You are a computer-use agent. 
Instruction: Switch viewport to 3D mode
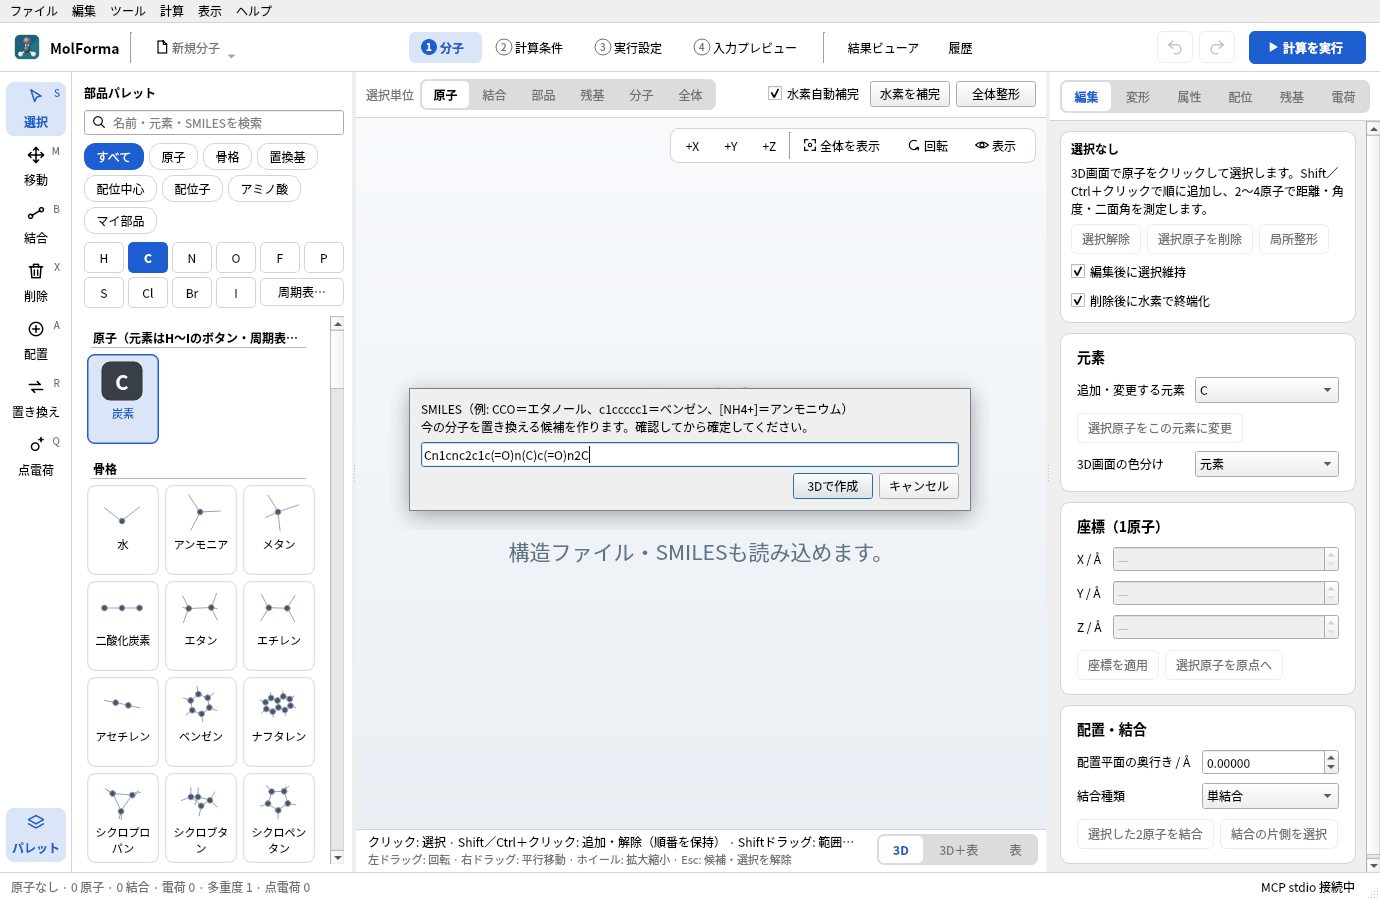901,850
